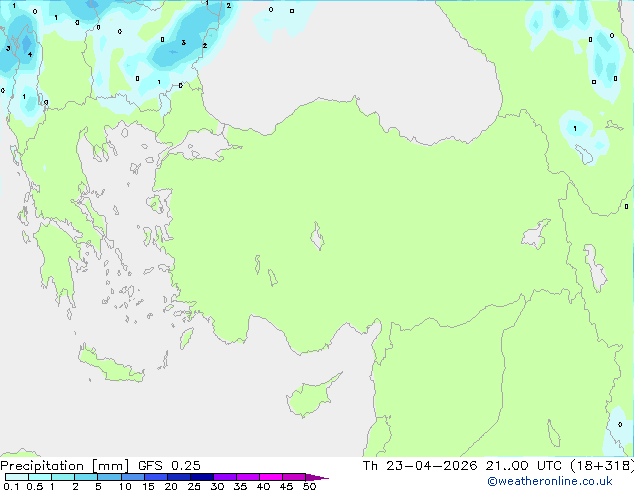Select the date text 'Th 23-04-2026'
Screen dimensions: 634x490
(420, 466)
